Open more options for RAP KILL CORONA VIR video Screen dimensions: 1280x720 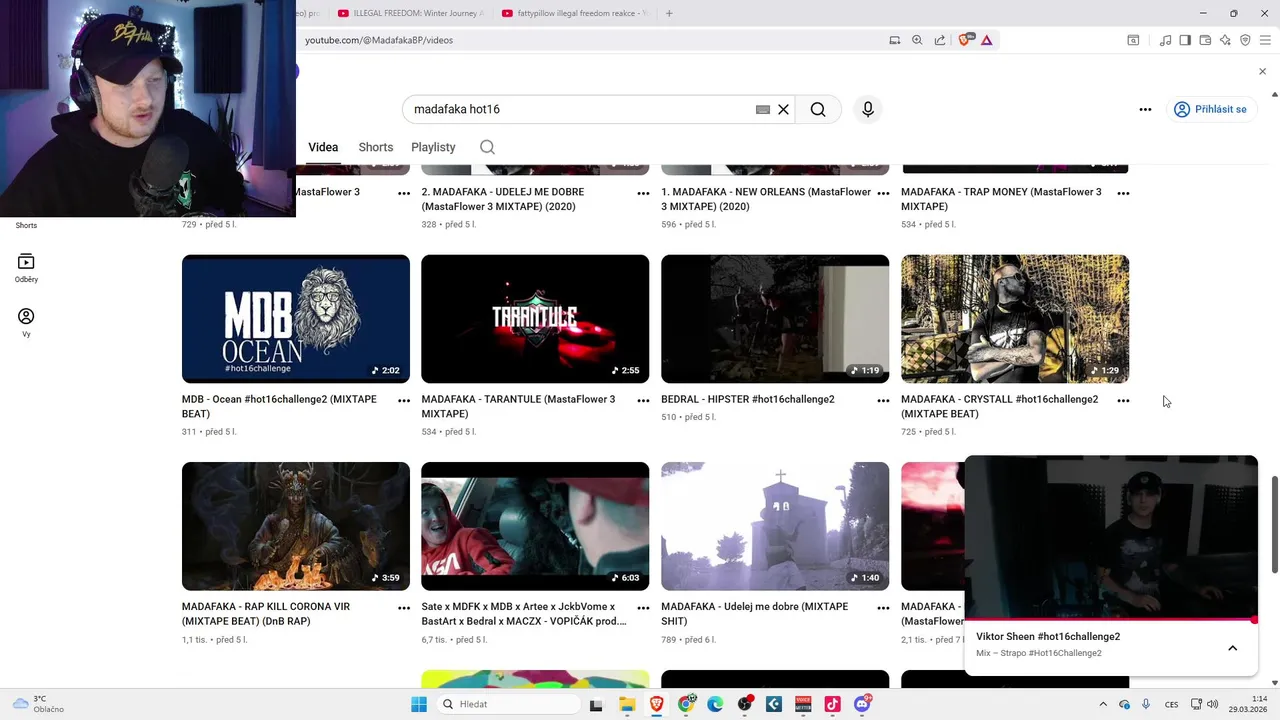click(404, 608)
